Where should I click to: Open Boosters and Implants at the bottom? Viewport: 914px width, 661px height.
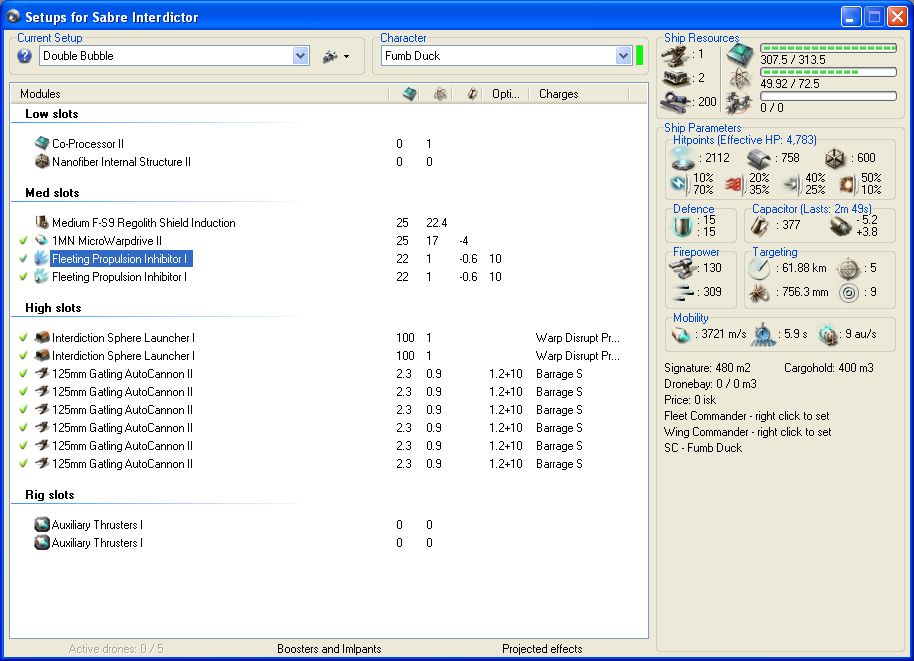pyautogui.click(x=329, y=649)
